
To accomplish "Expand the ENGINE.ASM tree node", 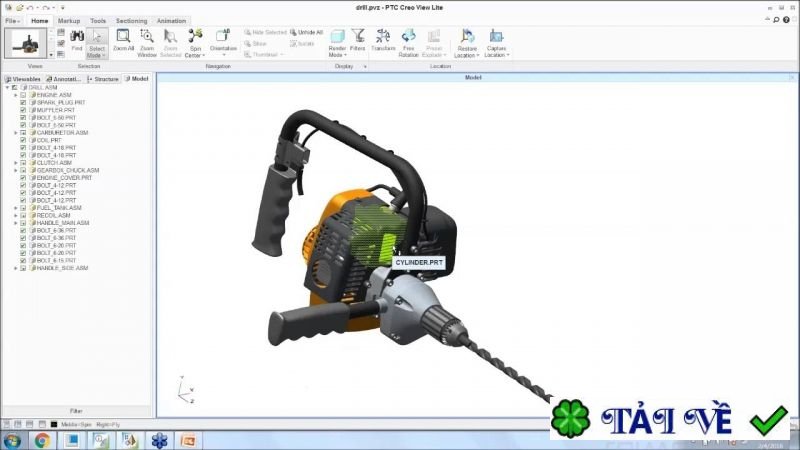I will (16, 95).
